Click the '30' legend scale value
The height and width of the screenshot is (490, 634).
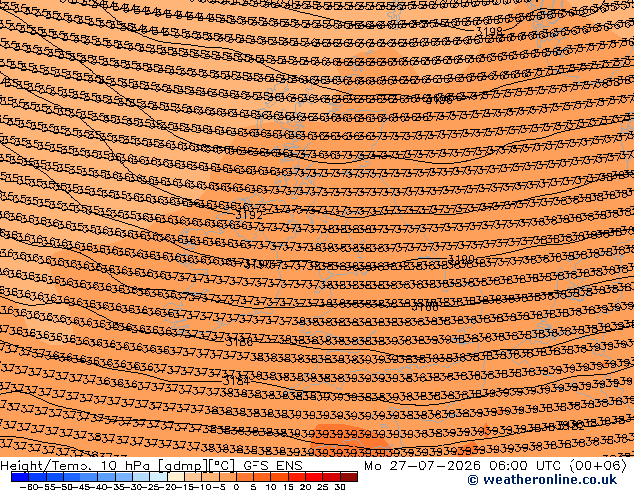tap(340, 486)
